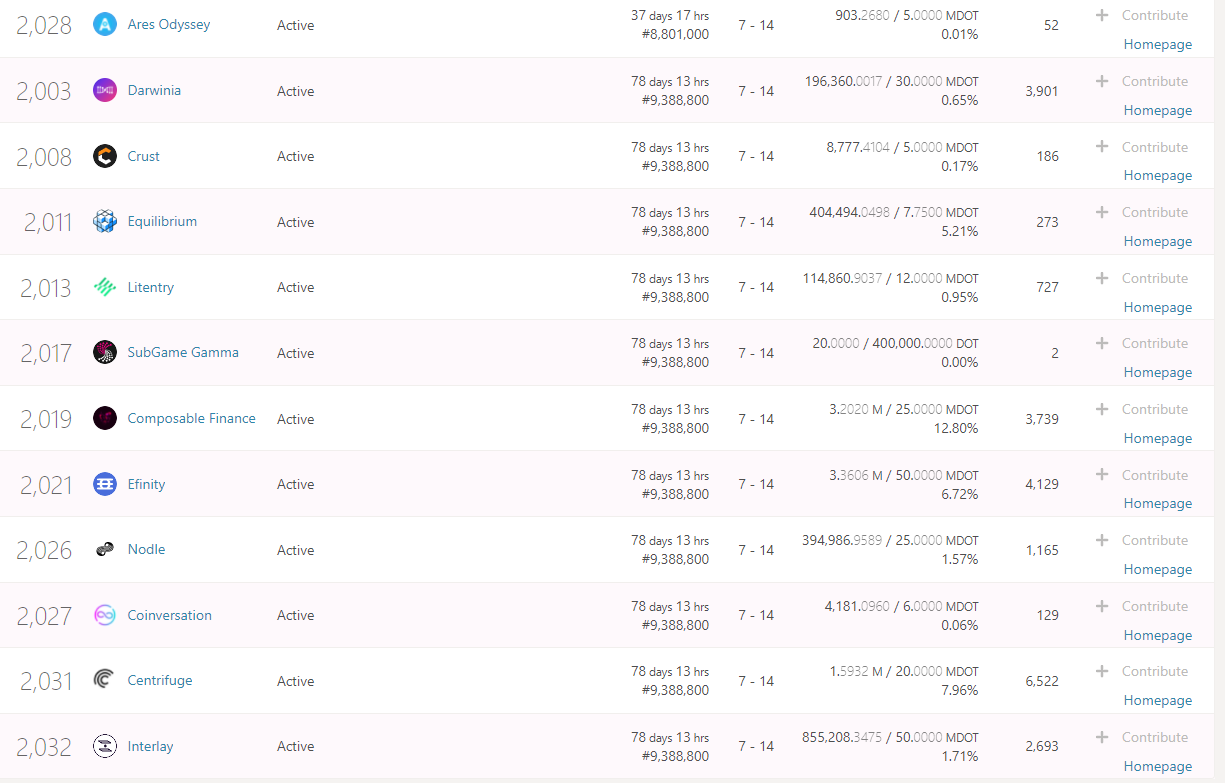Click the SubGame Gamma logo icon

click(105, 353)
